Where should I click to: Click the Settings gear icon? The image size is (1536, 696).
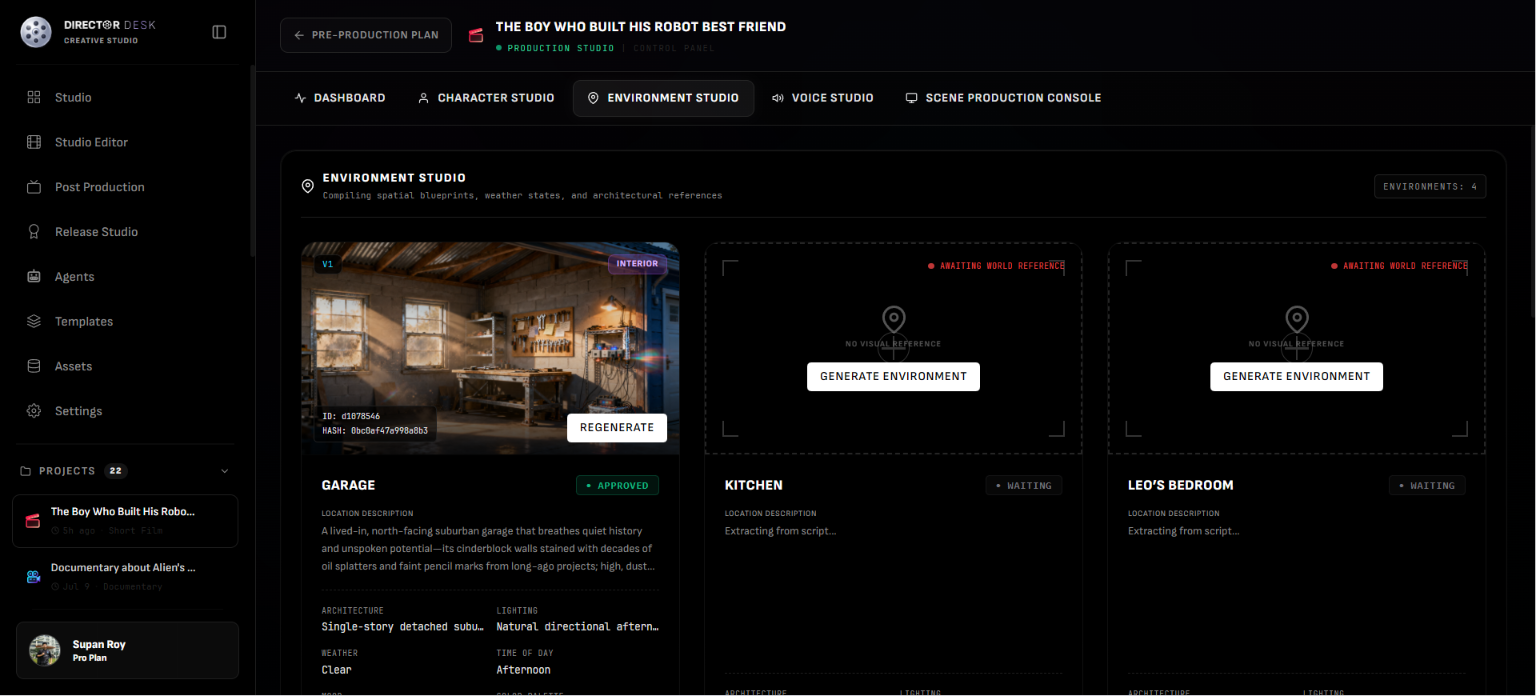pyautogui.click(x=34, y=411)
